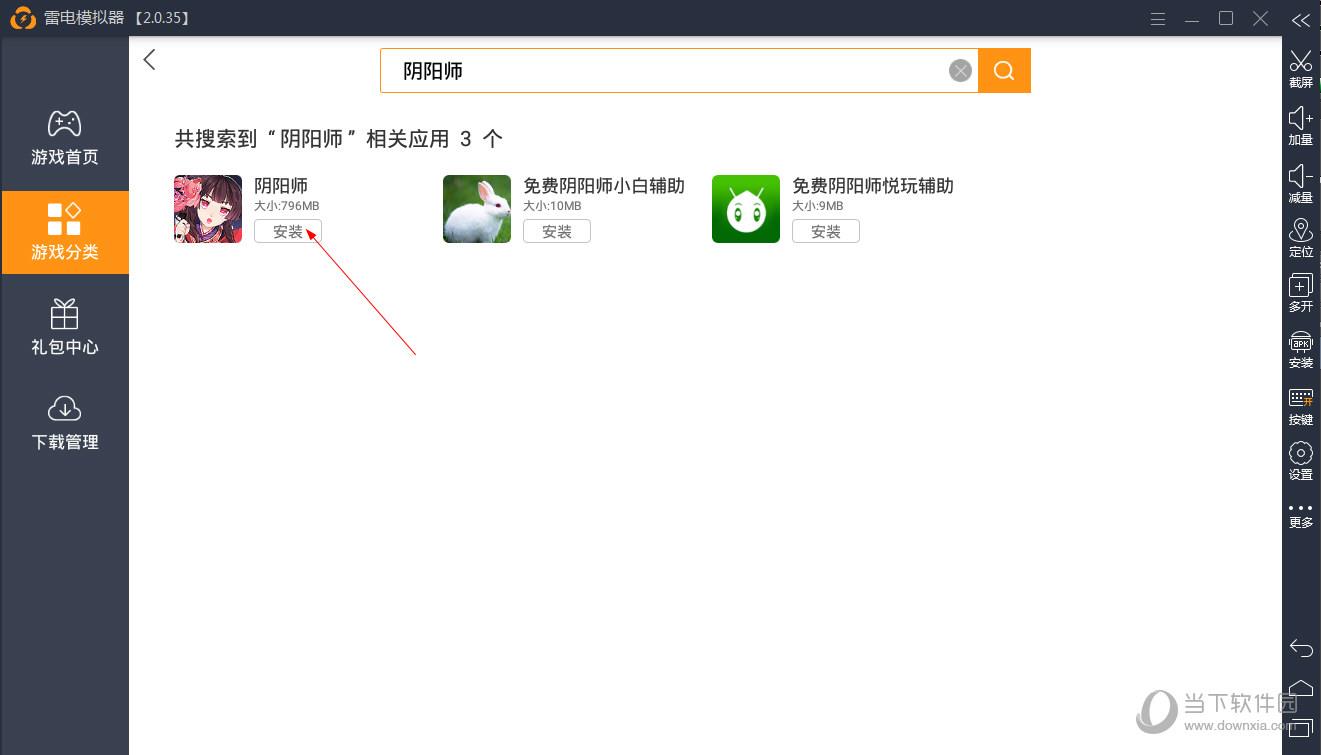Click the 大小:10MB size text
This screenshot has height=755, width=1321.
(x=552, y=206)
